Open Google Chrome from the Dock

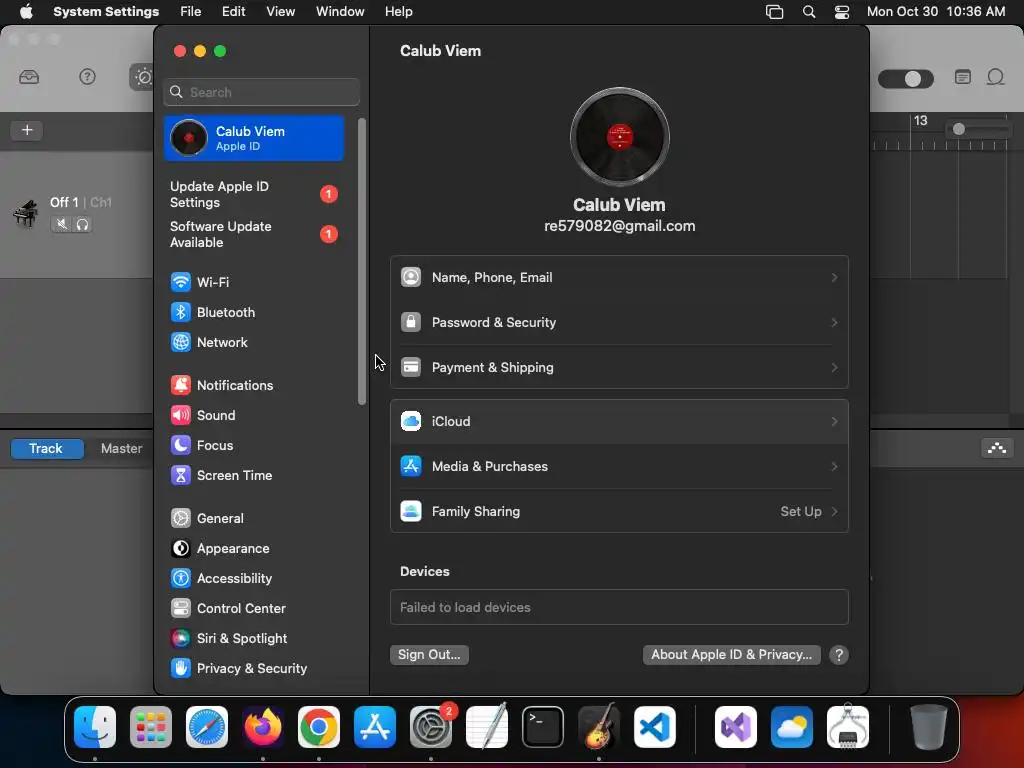[319, 727]
